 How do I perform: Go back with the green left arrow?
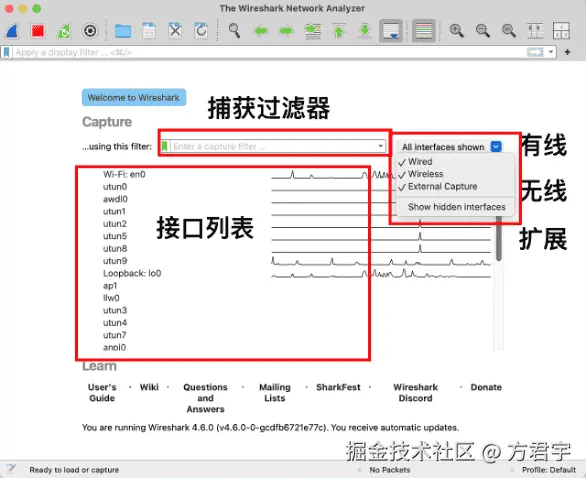point(261,31)
